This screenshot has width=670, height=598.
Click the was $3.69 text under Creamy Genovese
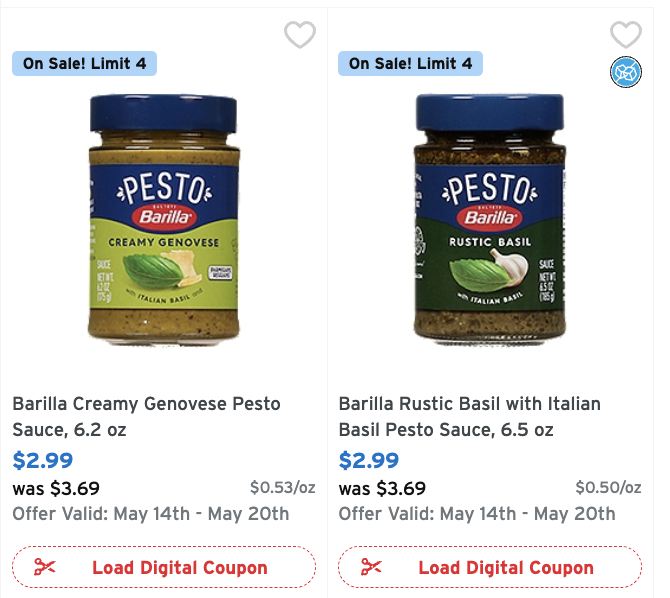pyautogui.click(x=56, y=489)
